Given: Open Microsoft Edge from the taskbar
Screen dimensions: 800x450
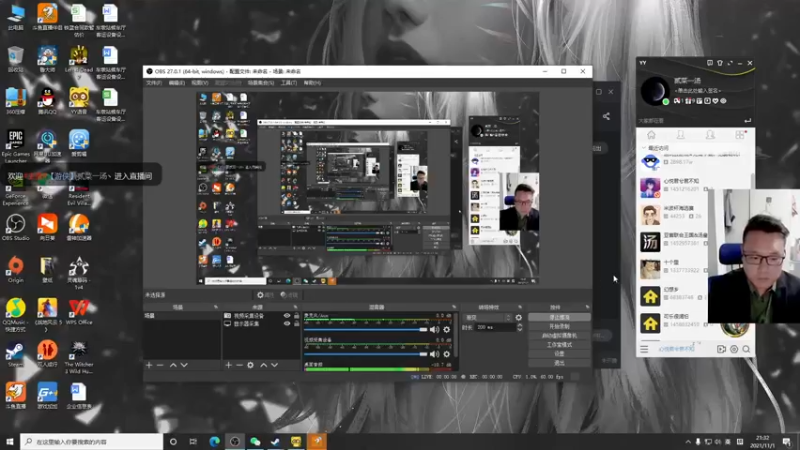Looking at the screenshot, I should [x=214, y=442].
